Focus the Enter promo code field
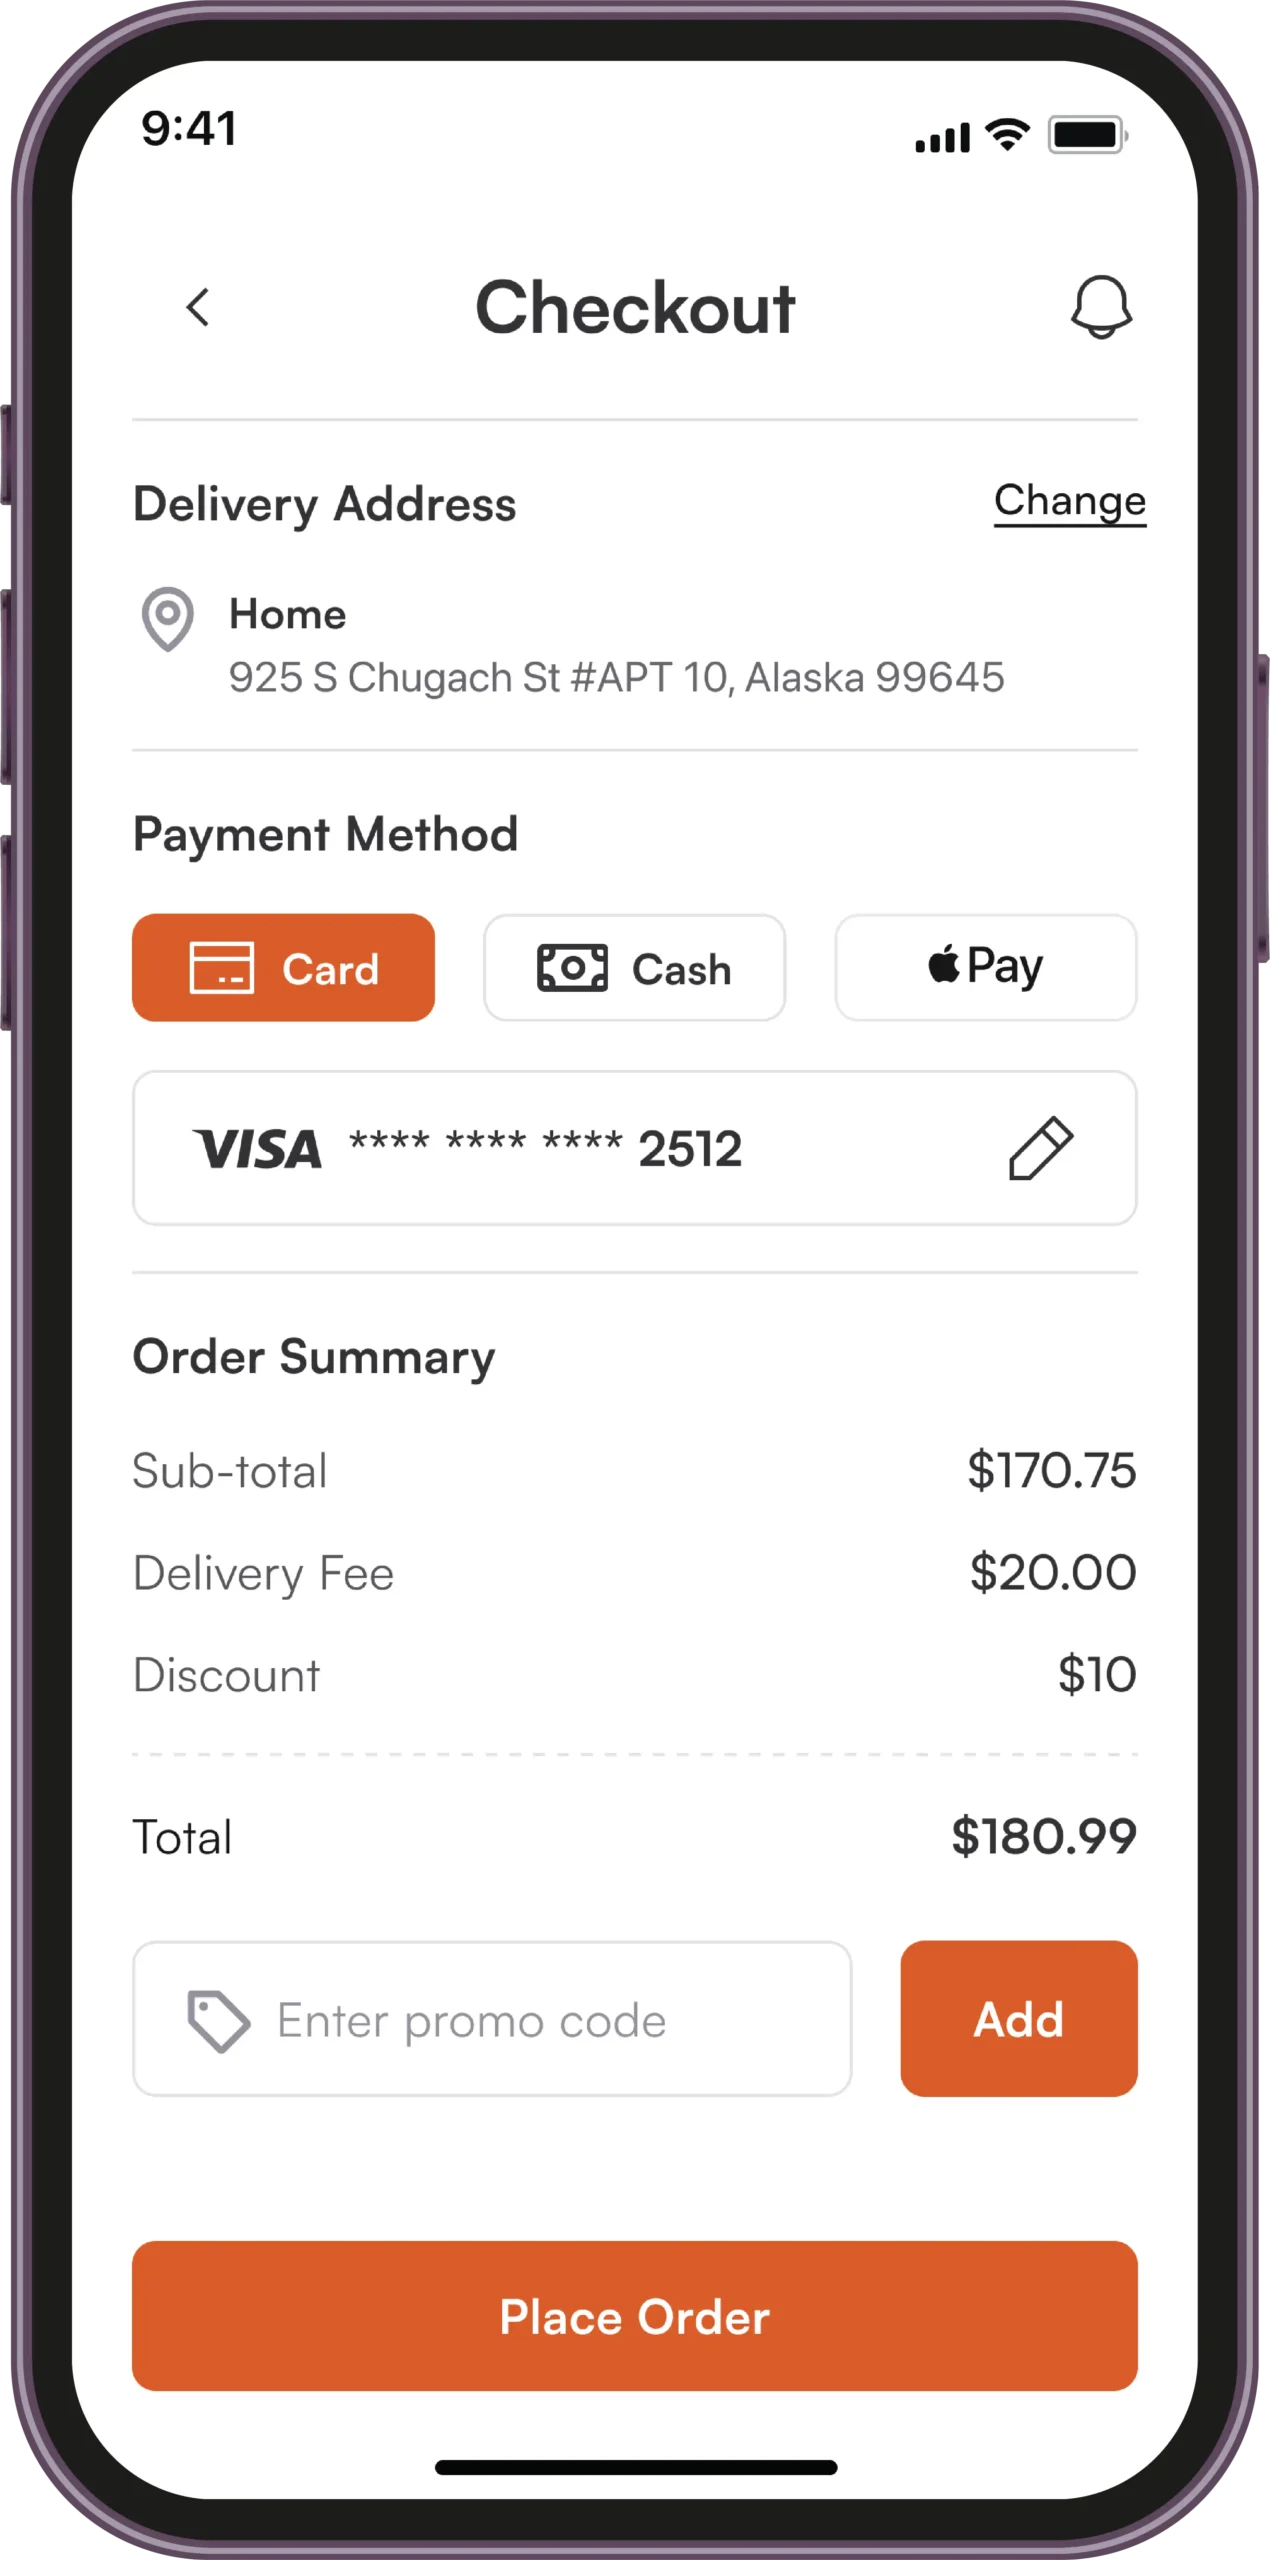 [x=492, y=2018]
